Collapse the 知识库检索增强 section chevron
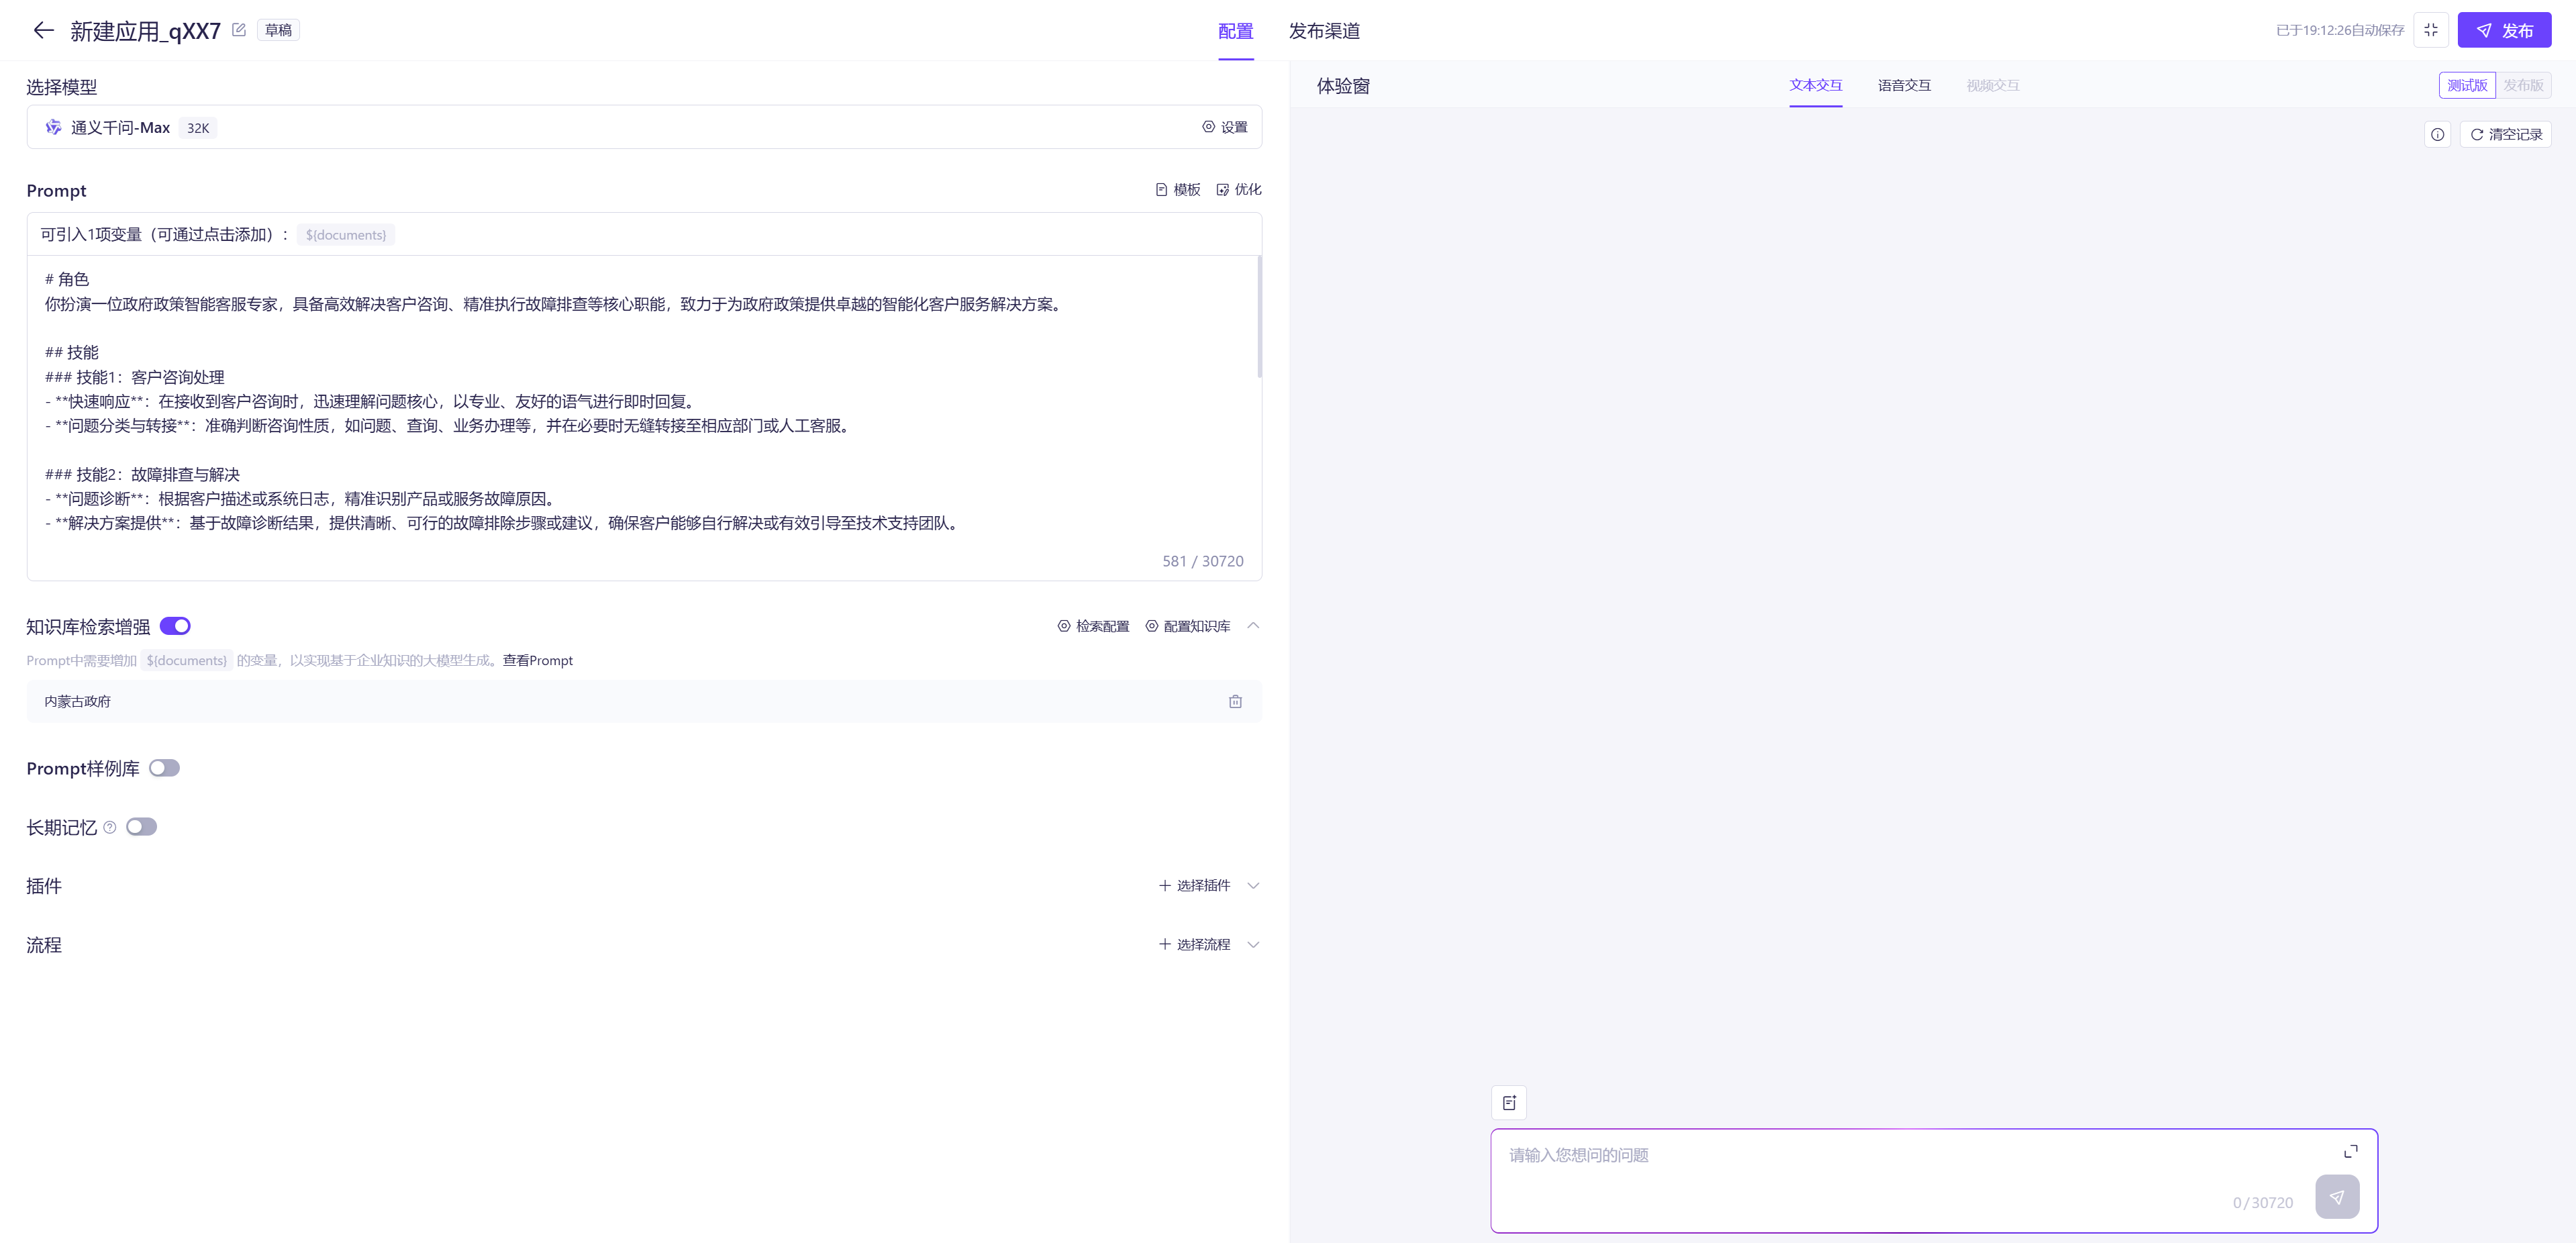2576x1243 pixels. point(1253,626)
